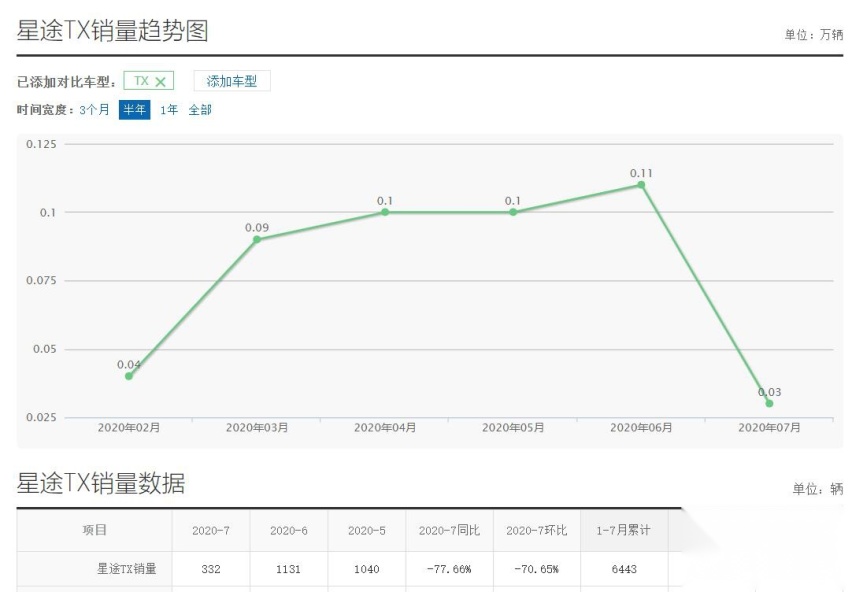Click the 添加车型 button
This screenshot has width=852, height=592.
tap(232, 81)
